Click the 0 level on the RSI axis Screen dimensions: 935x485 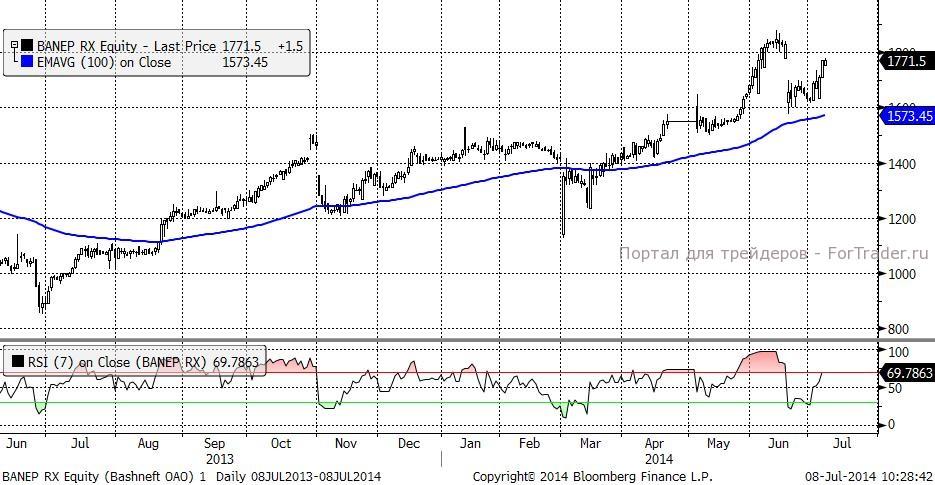tap(891, 424)
